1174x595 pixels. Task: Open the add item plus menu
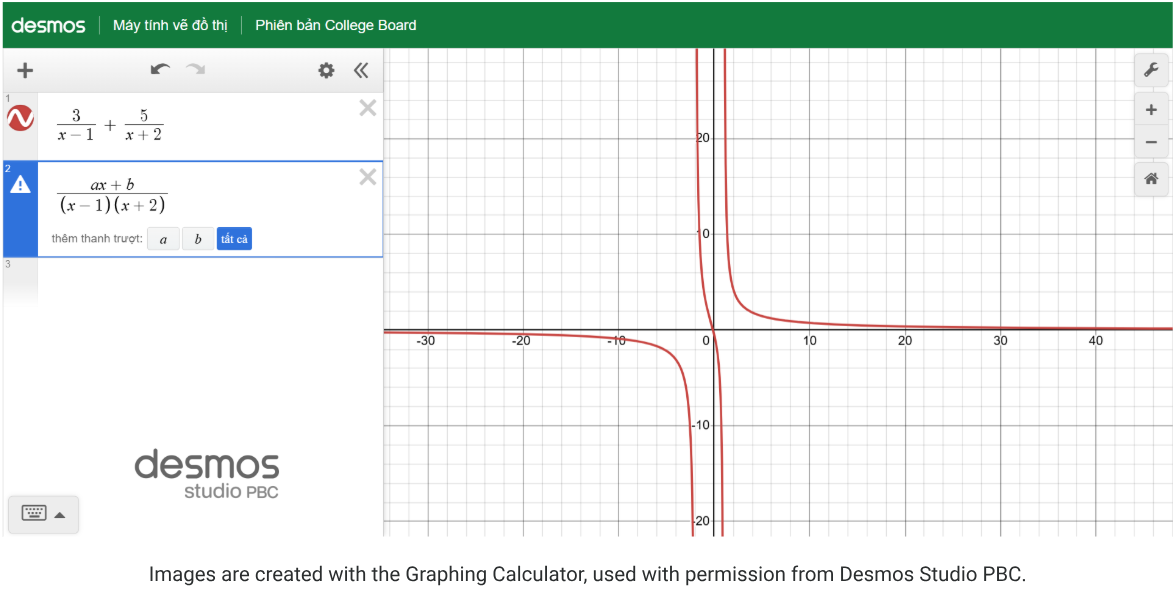click(x=25, y=71)
